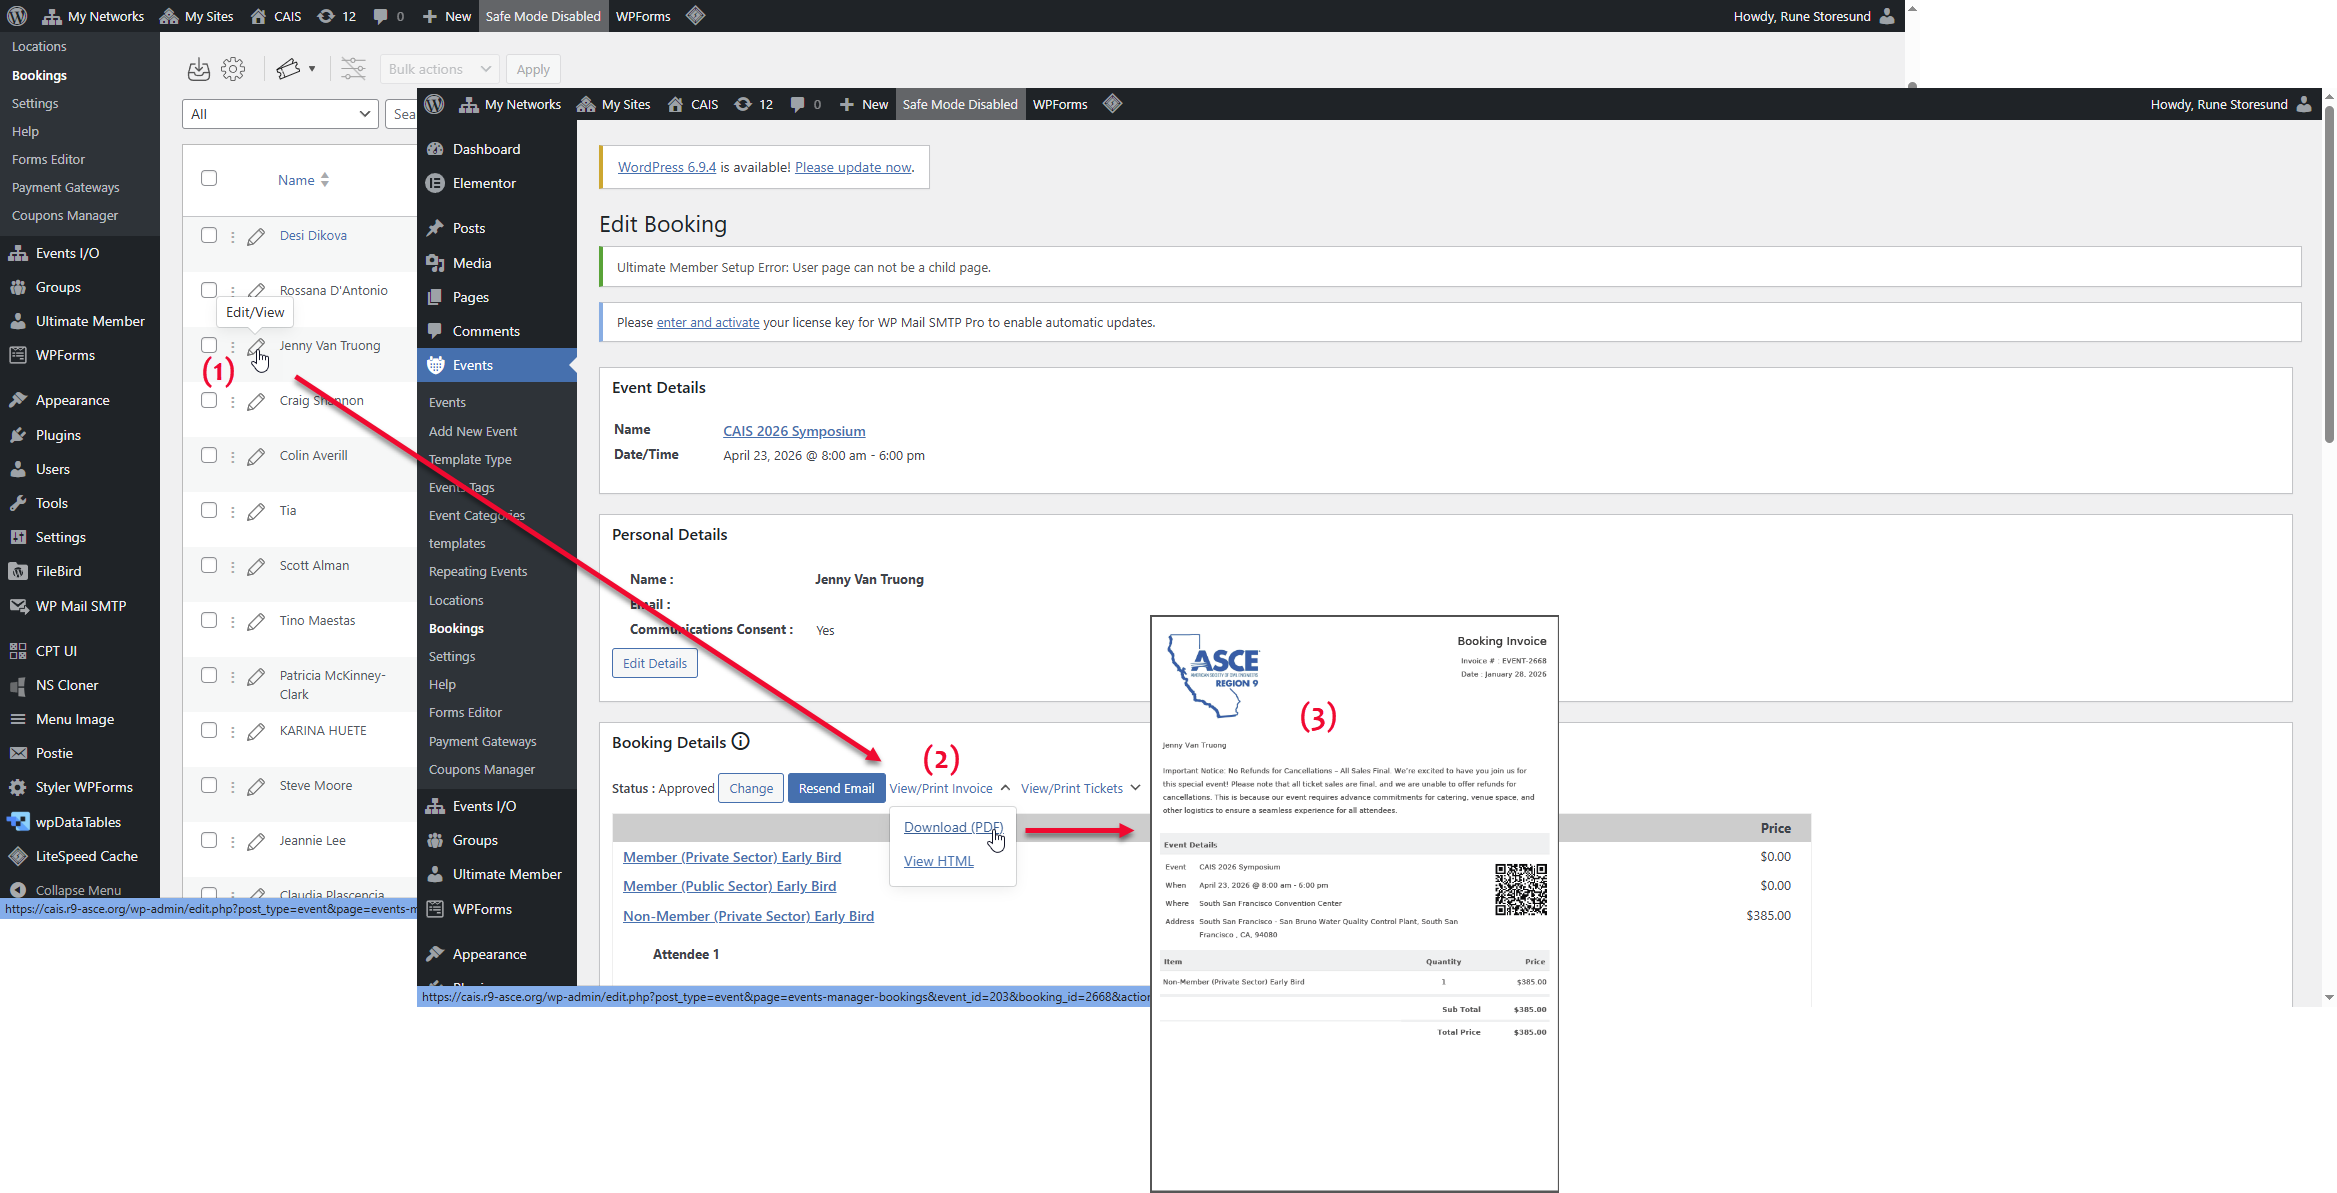Click the WordPress logo in the Edit Booking window
Screen dimensions: 2337x1193
[x=434, y=104]
